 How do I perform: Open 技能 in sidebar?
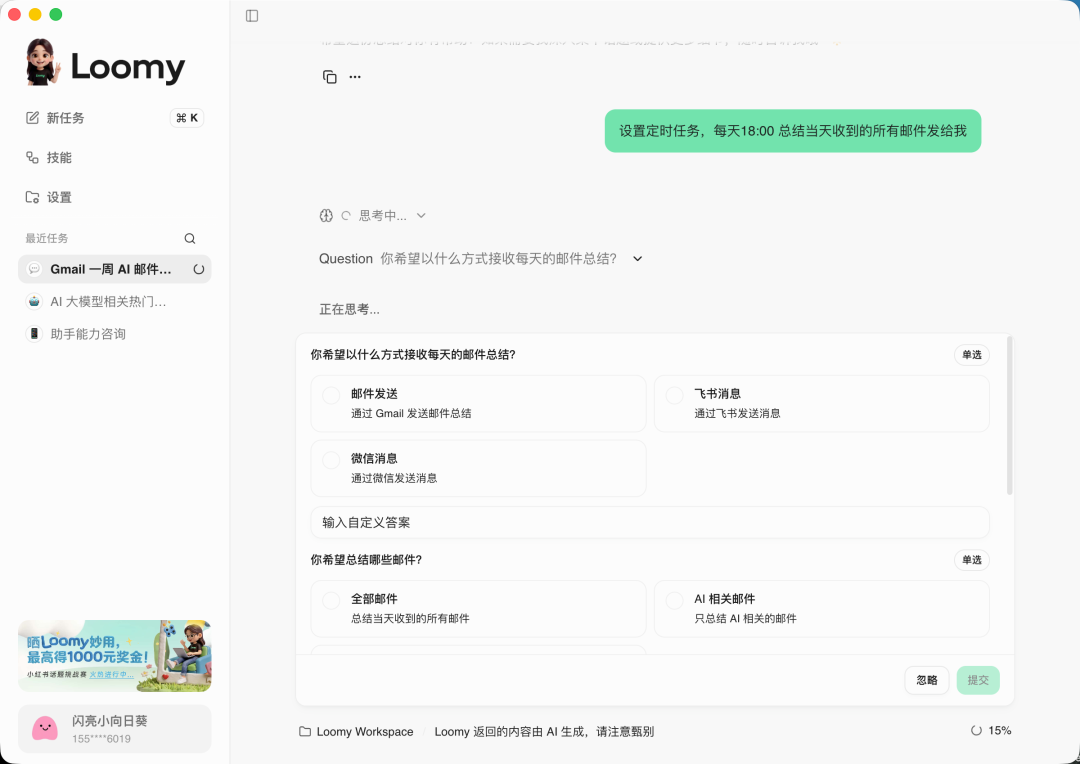[x=114, y=158]
